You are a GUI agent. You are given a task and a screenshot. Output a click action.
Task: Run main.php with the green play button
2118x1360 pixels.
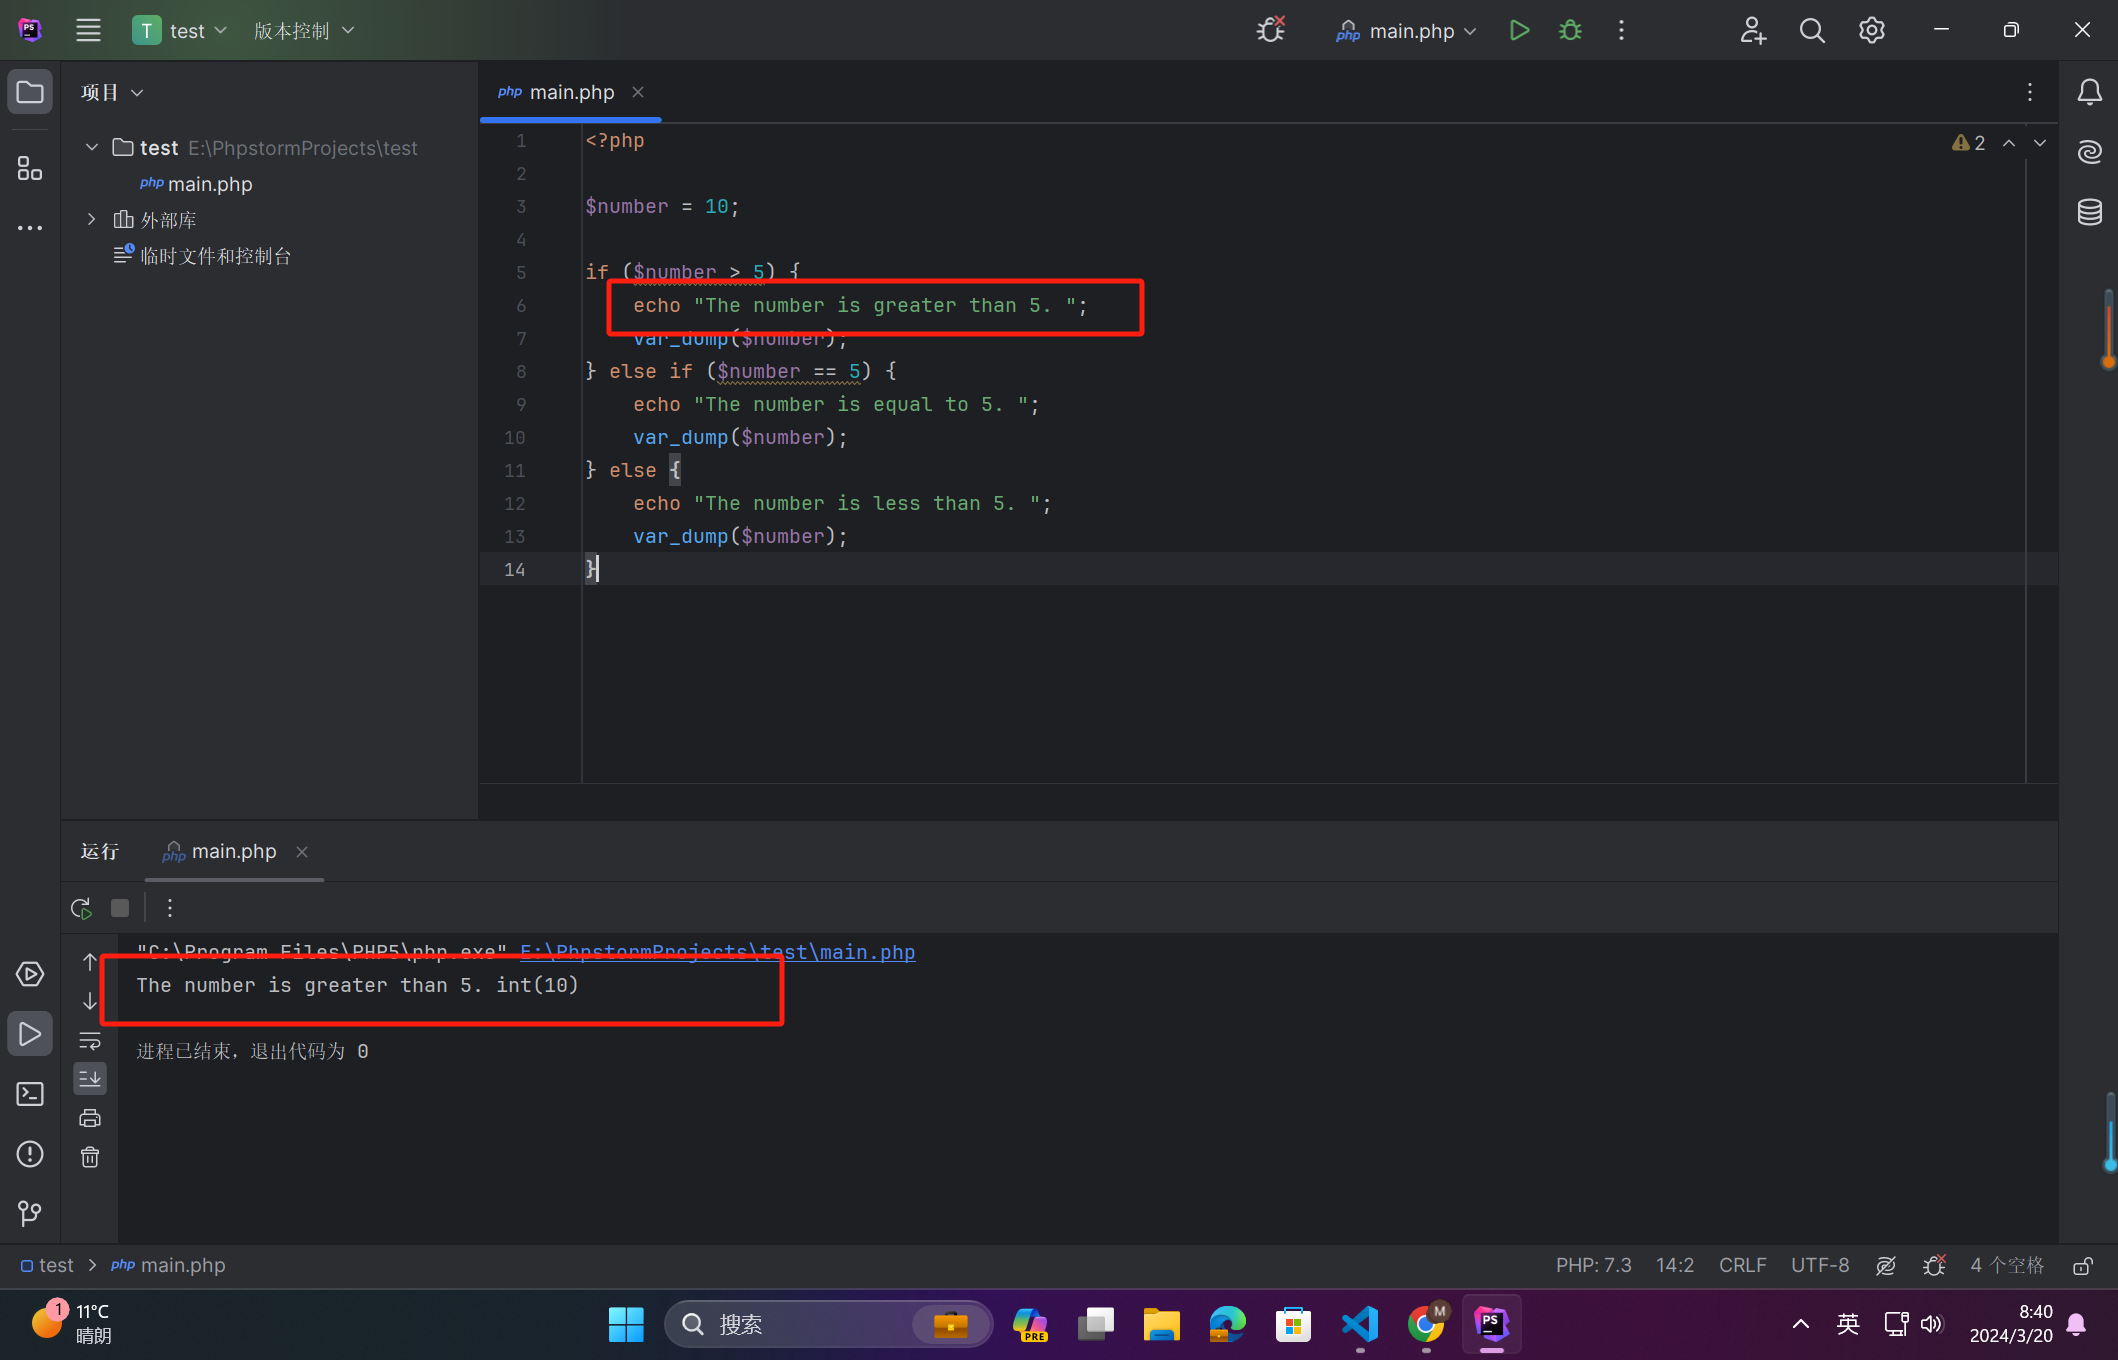pyautogui.click(x=1519, y=31)
